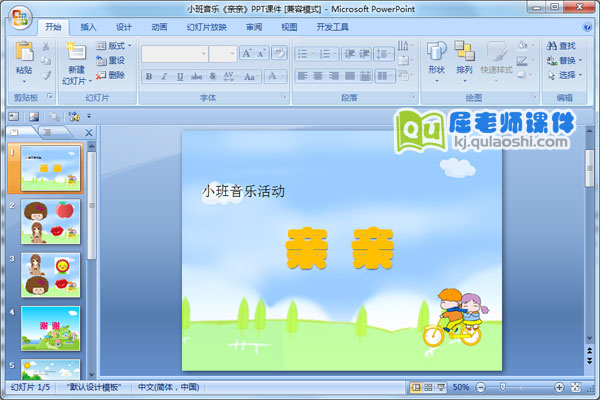Justify text in paragraph group
This screenshot has height=400, width=600.
349,76
